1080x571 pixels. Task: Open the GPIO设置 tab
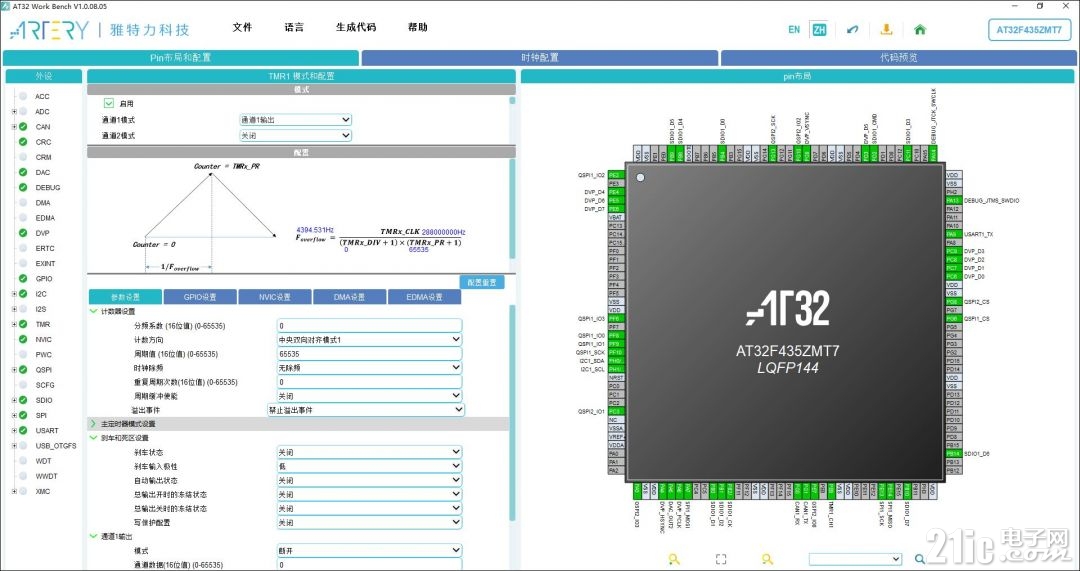click(200, 297)
